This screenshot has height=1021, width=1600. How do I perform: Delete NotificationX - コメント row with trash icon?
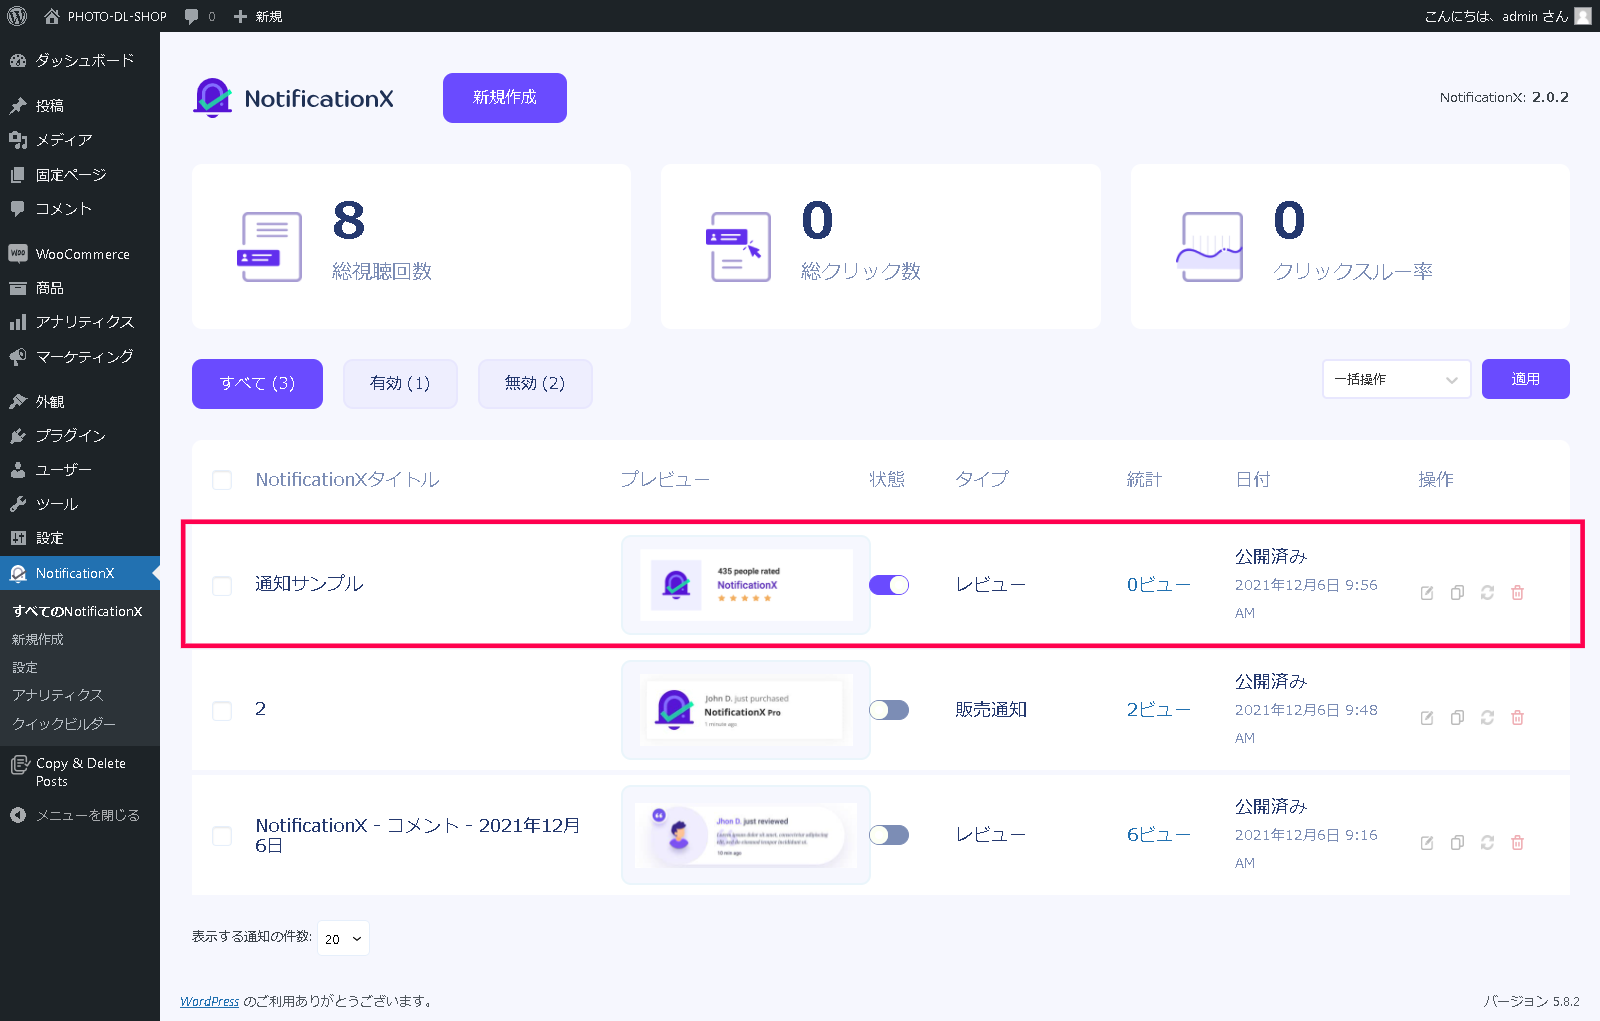pyautogui.click(x=1517, y=843)
